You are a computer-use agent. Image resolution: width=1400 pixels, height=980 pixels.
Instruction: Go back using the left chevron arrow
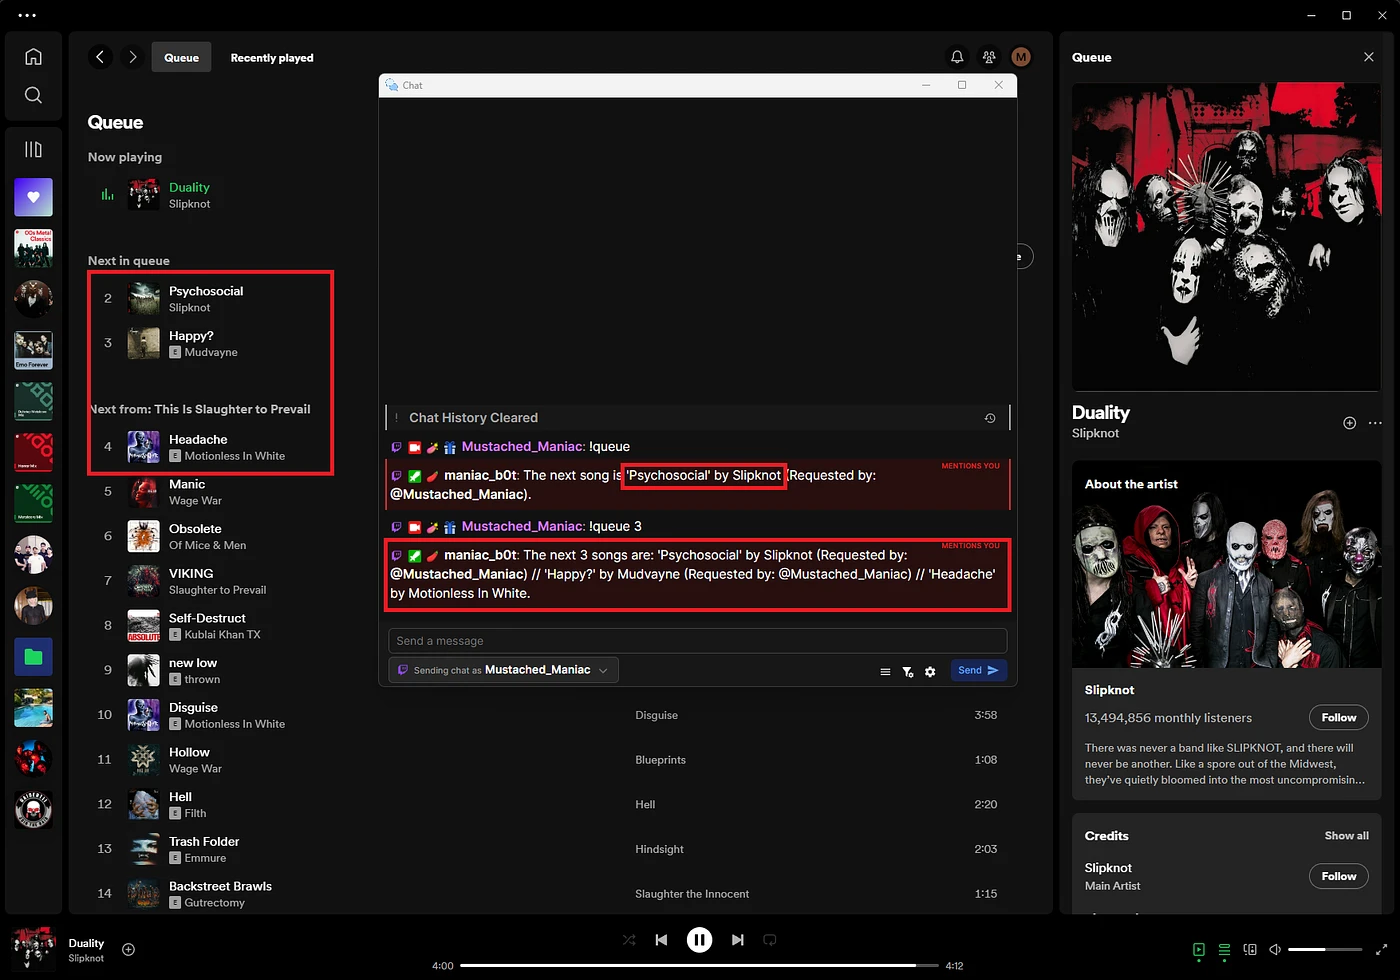(100, 57)
